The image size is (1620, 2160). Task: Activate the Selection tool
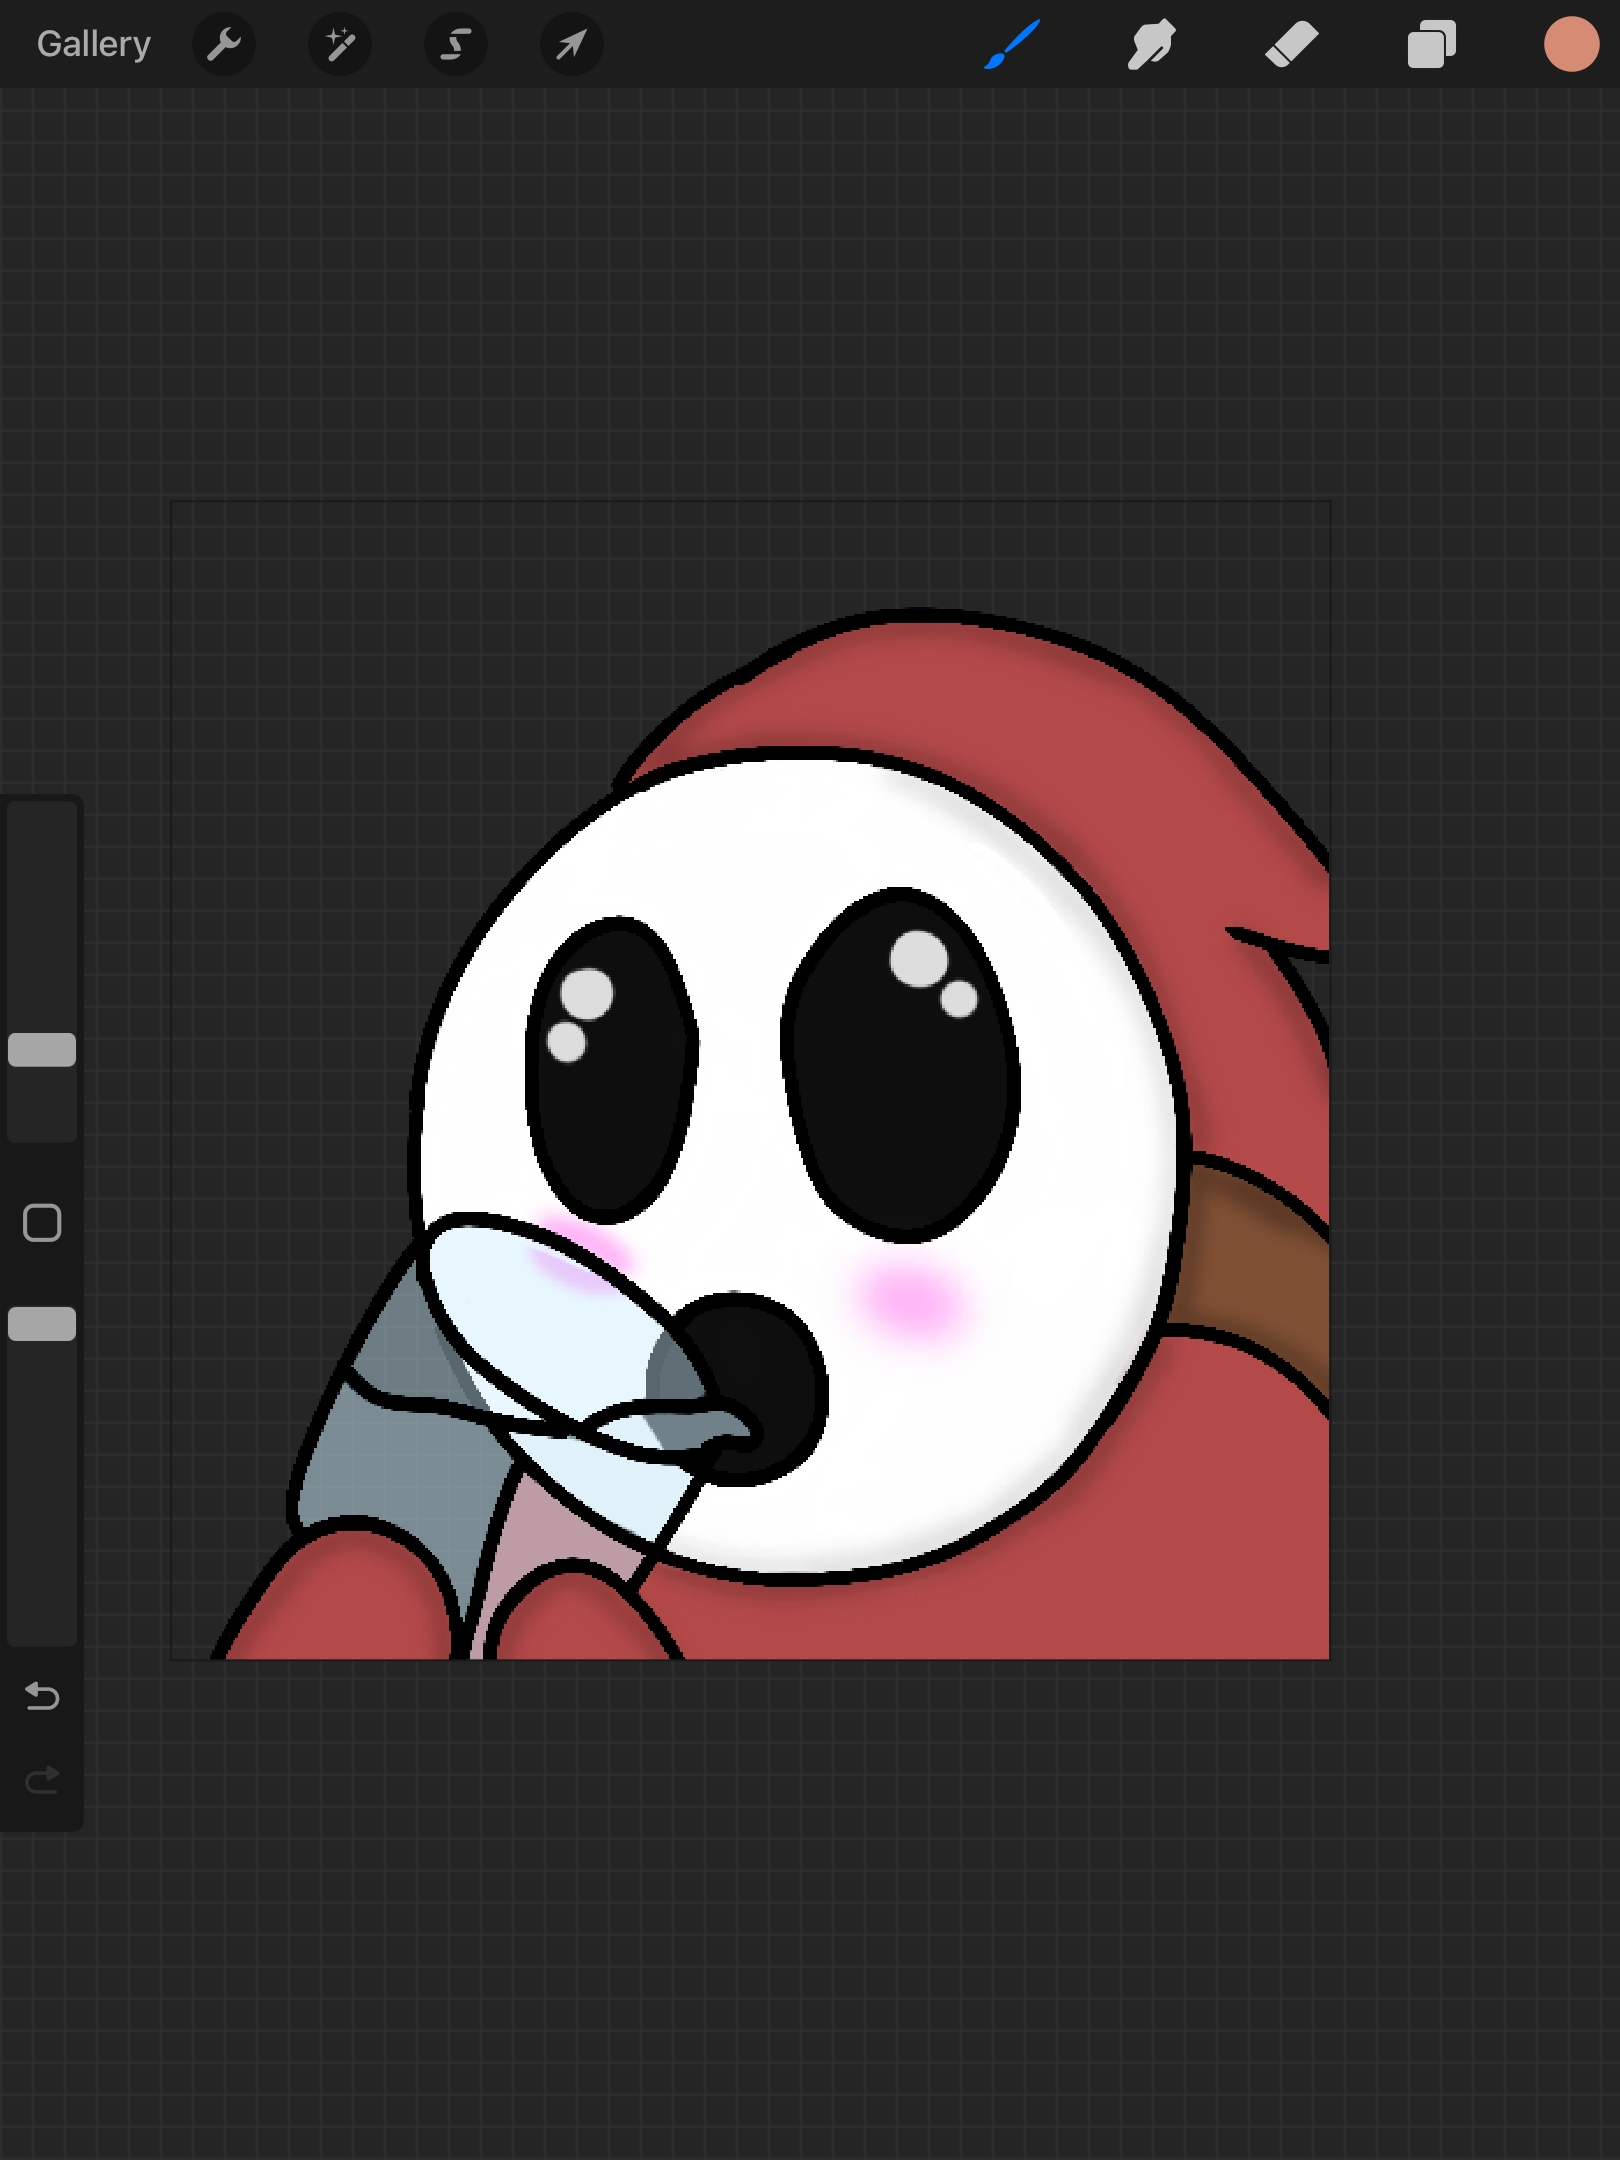[x=456, y=45]
